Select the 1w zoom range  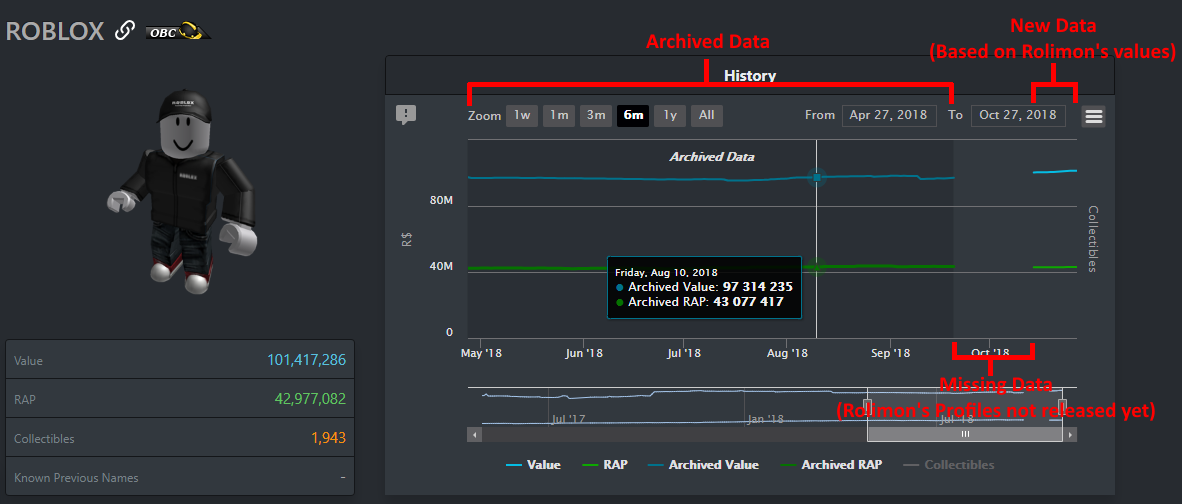[x=522, y=116]
